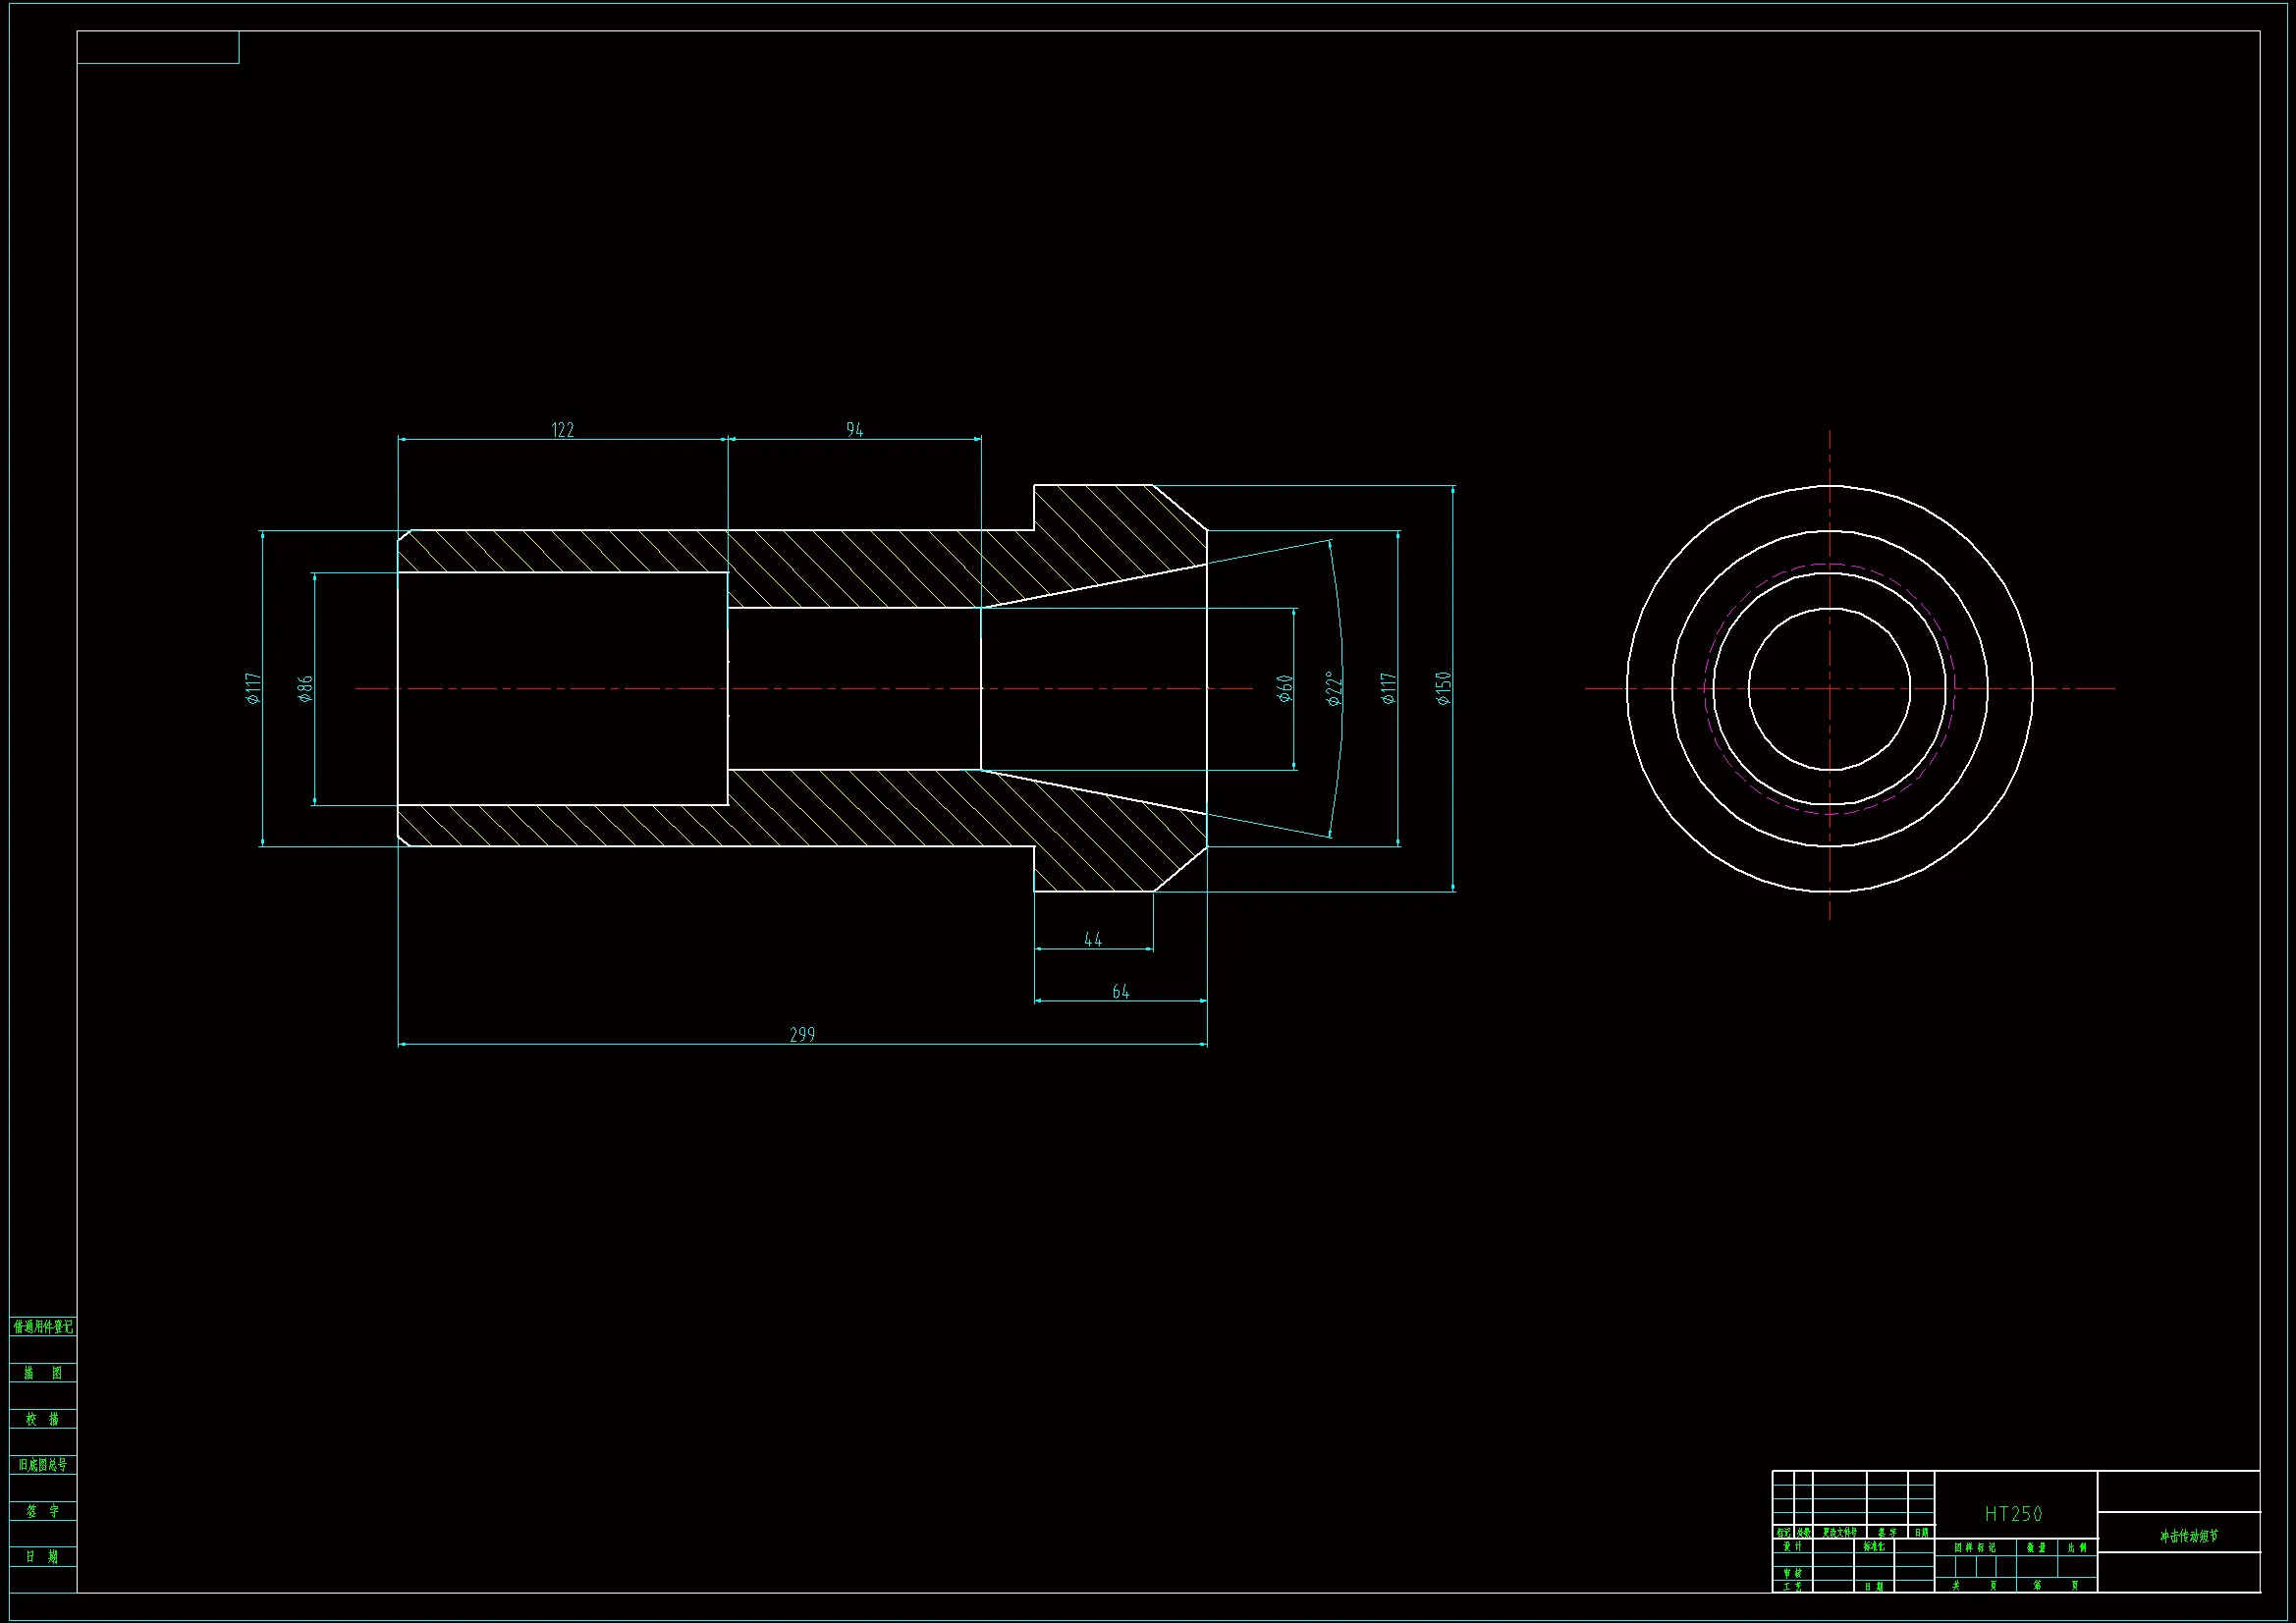Select the 设计 cell in title block
The width and height of the screenshot is (2296, 1623).
click(x=1792, y=1547)
